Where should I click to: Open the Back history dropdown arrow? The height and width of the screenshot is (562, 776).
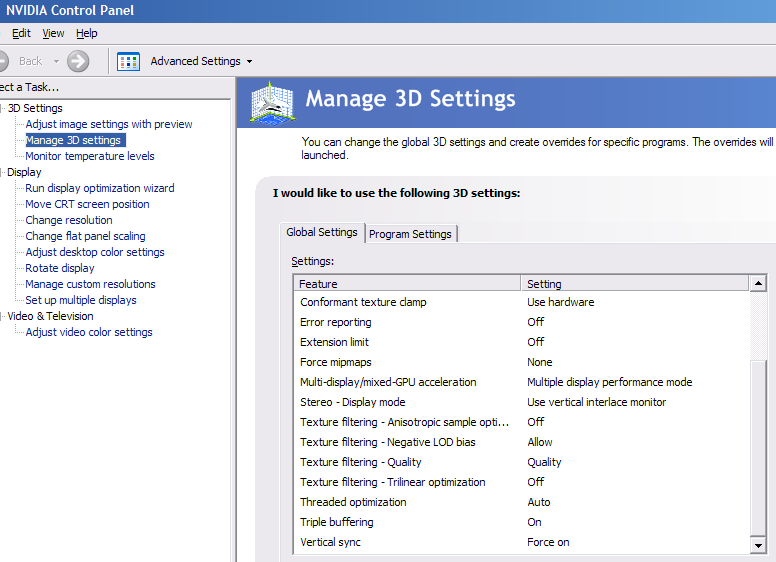56,61
